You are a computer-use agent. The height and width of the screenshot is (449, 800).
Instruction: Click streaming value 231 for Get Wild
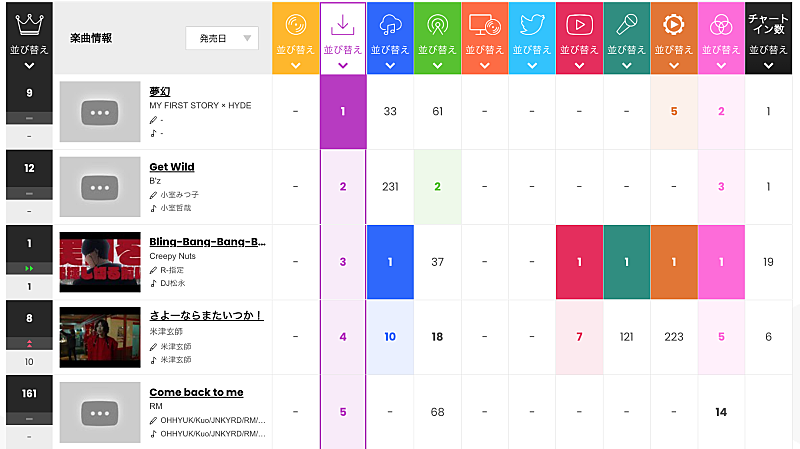[390, 187]
